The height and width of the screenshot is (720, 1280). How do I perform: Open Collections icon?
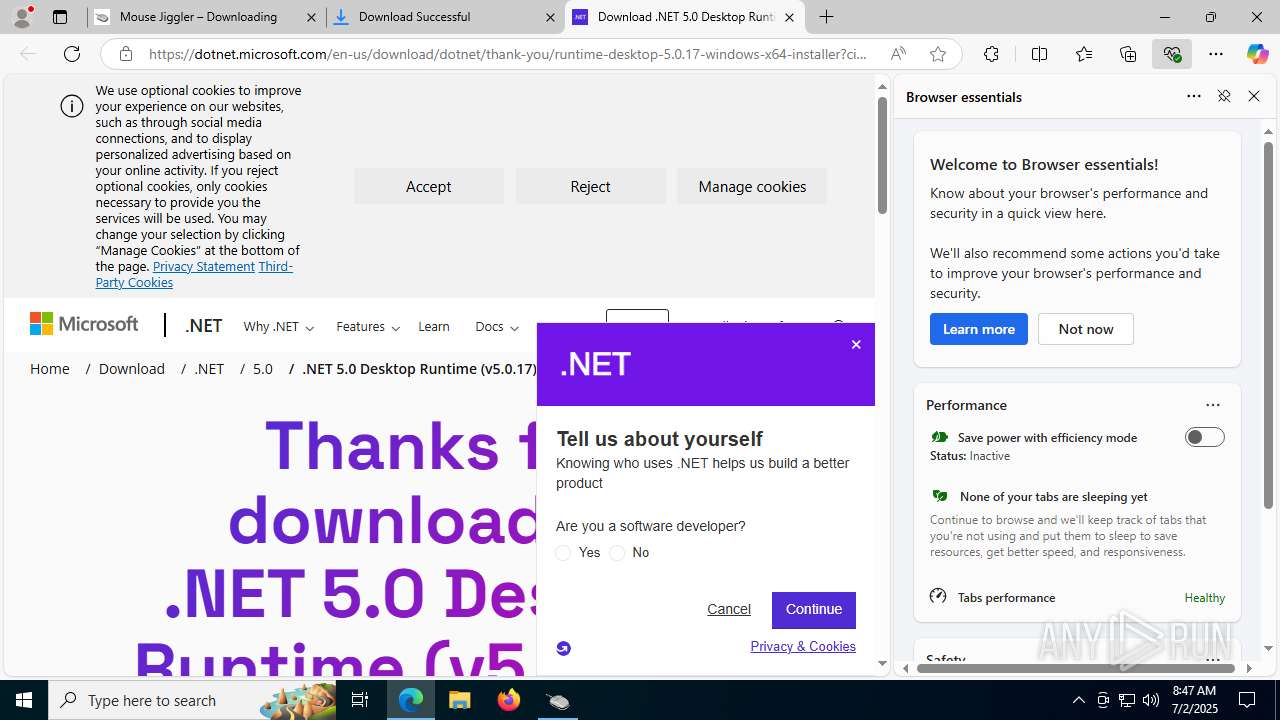[1128, 54]
